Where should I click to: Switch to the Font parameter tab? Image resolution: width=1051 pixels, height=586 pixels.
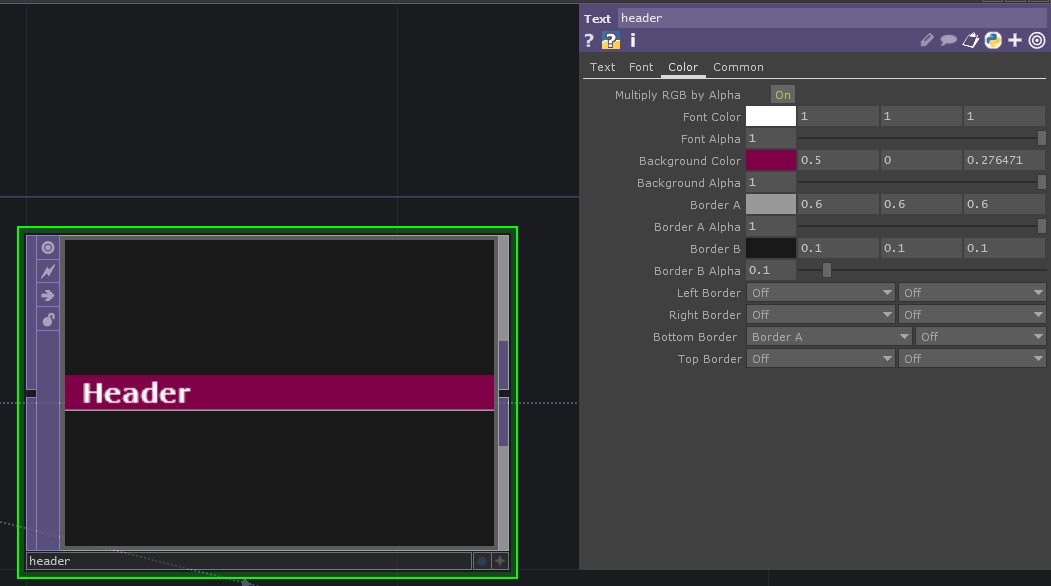pos(641,67)
